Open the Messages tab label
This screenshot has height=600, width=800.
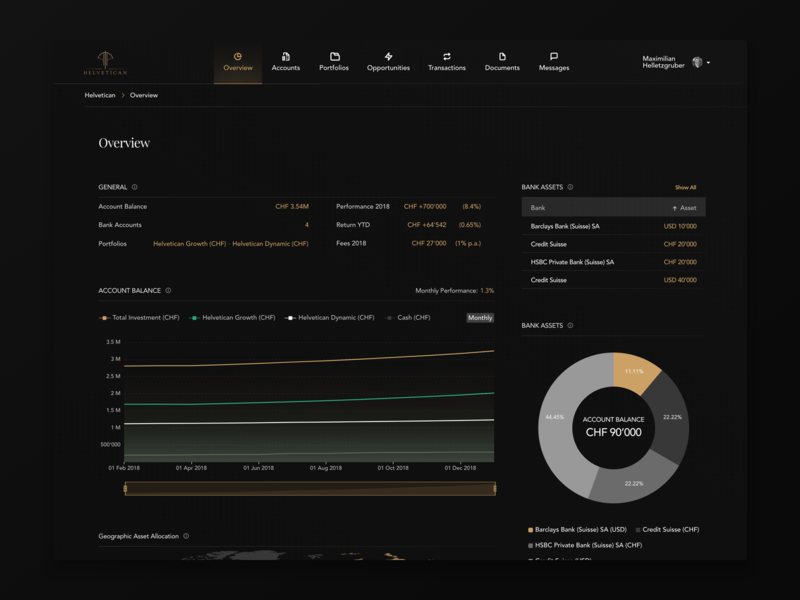[554, 68]
